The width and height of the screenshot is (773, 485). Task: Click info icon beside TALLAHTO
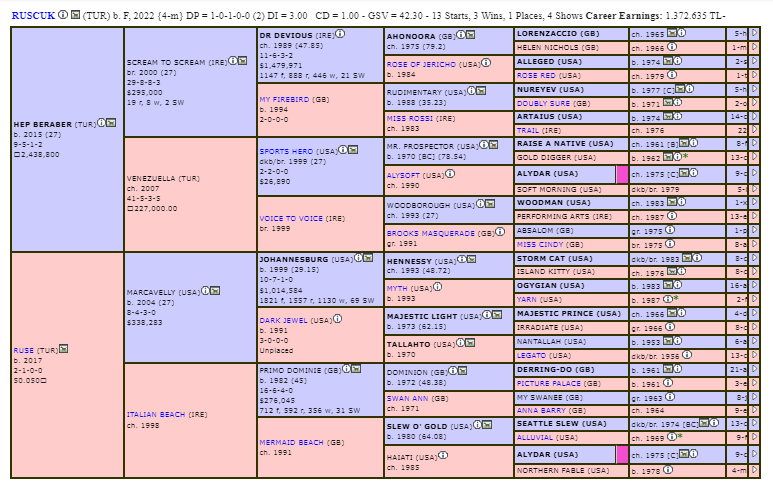click(x=460, y=343)
